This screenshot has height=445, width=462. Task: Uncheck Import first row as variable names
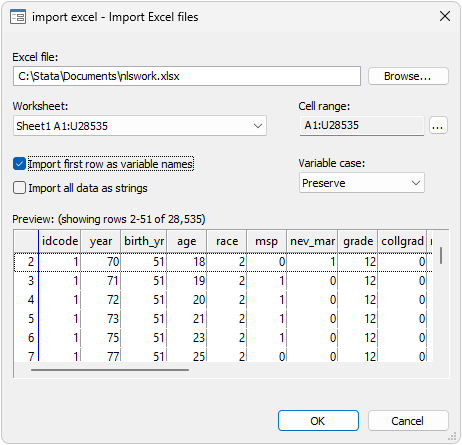click(19, 164)
